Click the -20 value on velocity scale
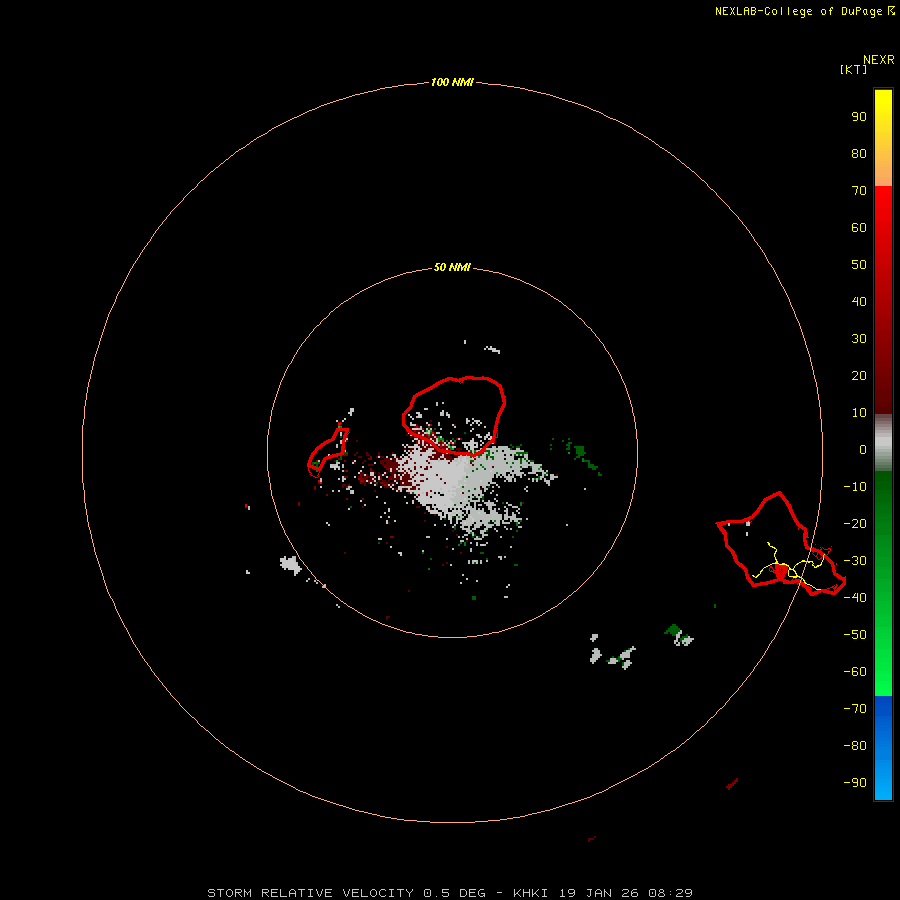This screenshot has width=900, height=900. pyautogui.click(x=855, y=523)
